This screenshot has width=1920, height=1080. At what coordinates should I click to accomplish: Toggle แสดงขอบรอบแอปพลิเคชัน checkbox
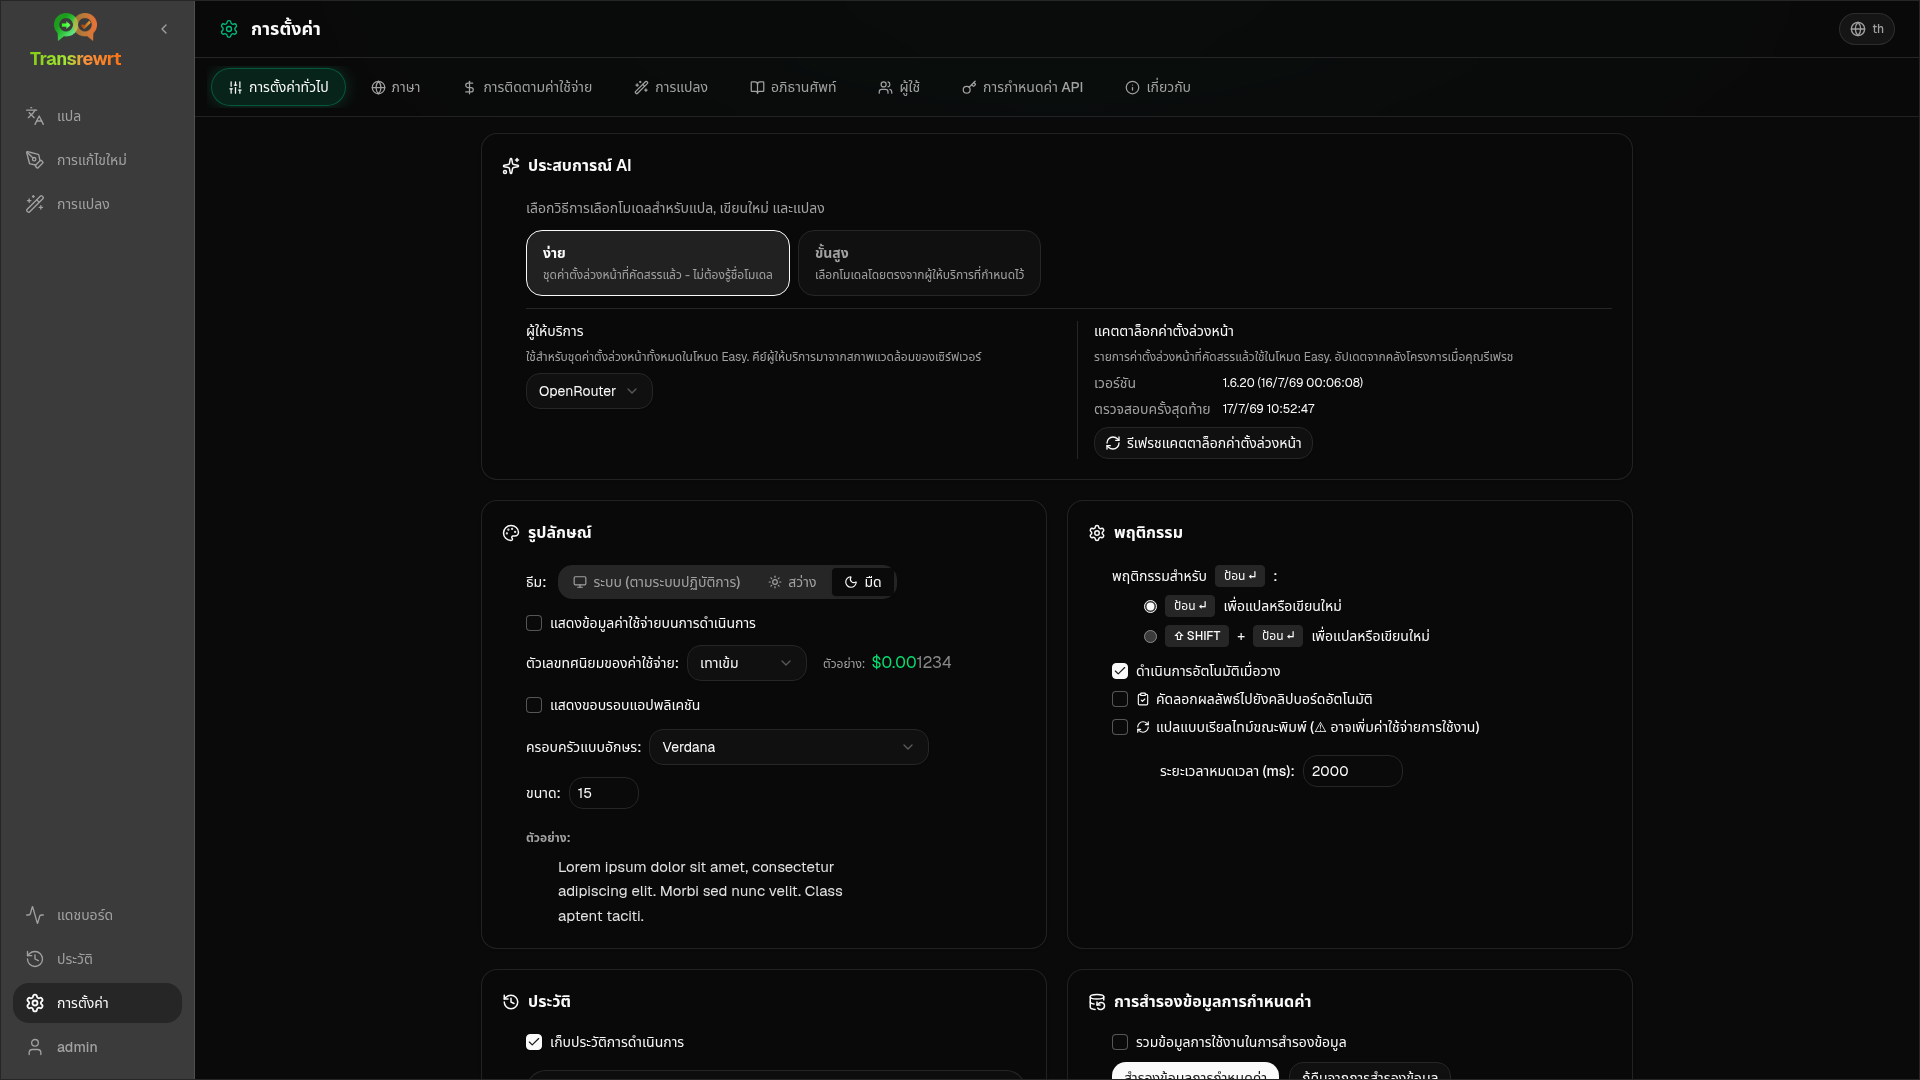point(534,705)
